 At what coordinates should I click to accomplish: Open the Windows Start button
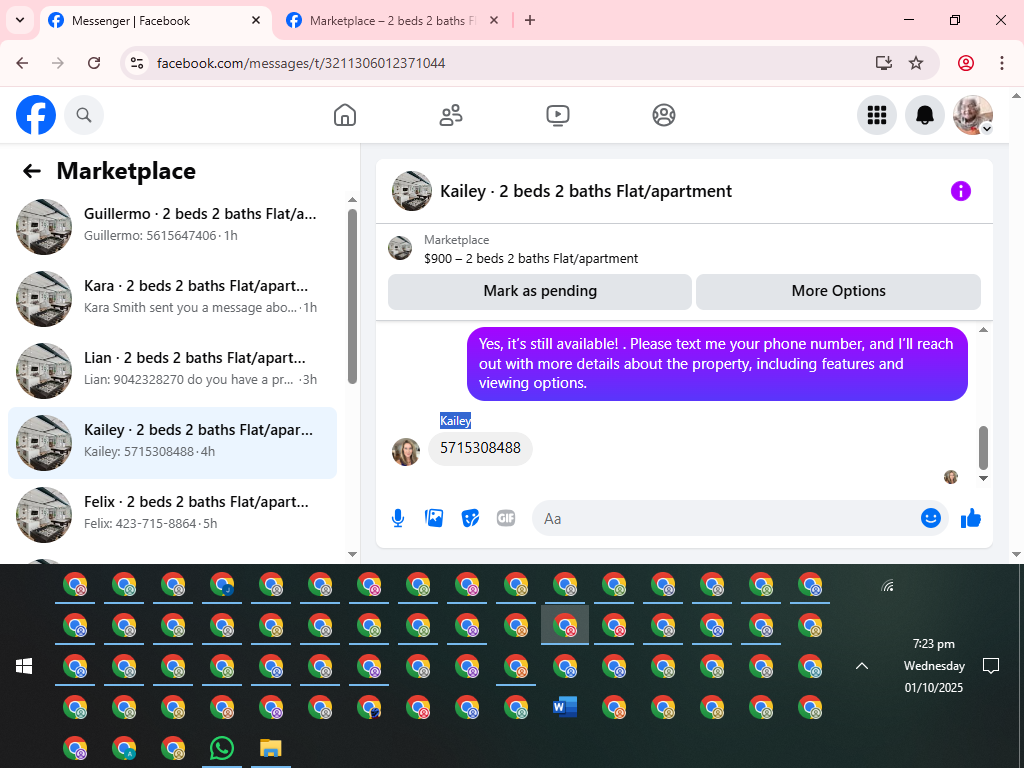point(24,666)
